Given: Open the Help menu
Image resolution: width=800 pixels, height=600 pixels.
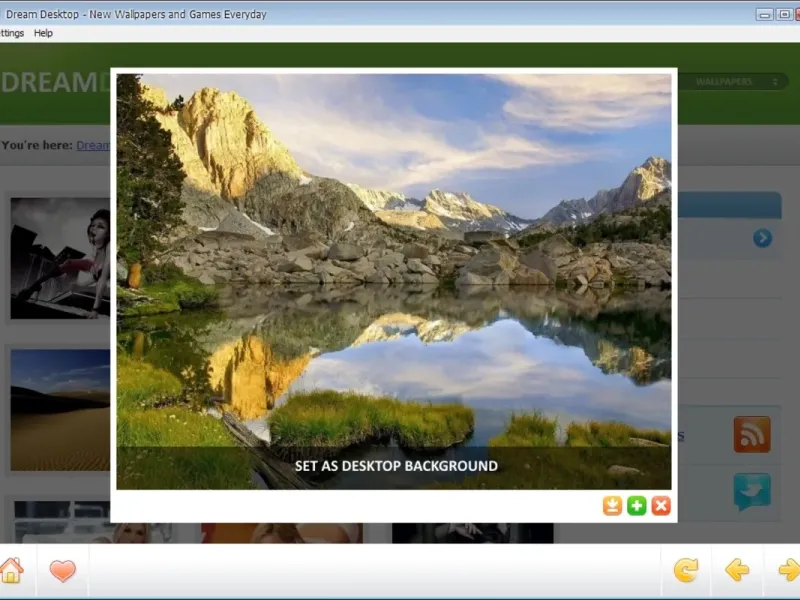Looking at the screenshot, I should pyautogui.click(x=43, y=33).
